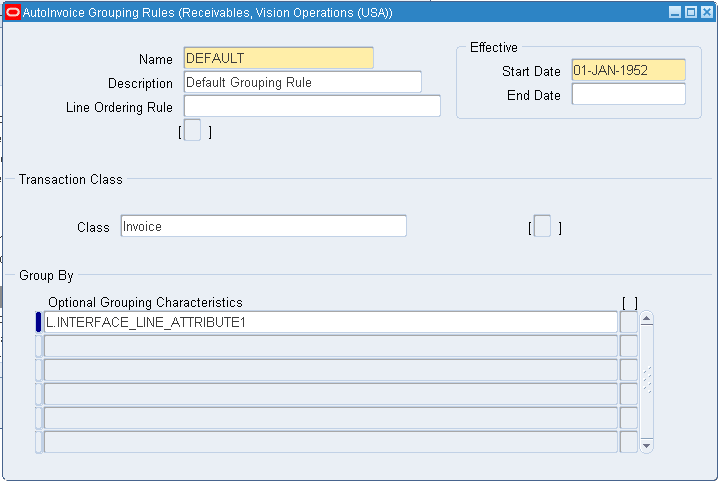Open the flexfield box beside the Class field
720x484 pixels.
542,227
